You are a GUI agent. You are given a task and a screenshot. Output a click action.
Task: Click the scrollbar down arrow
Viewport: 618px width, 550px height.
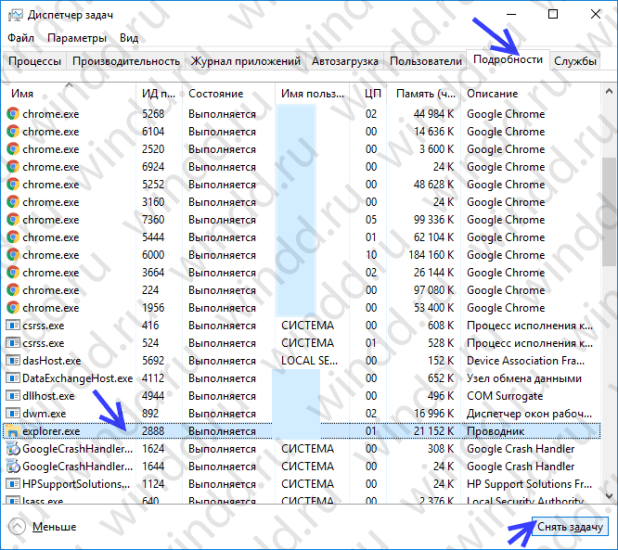[x=609, y=496]
